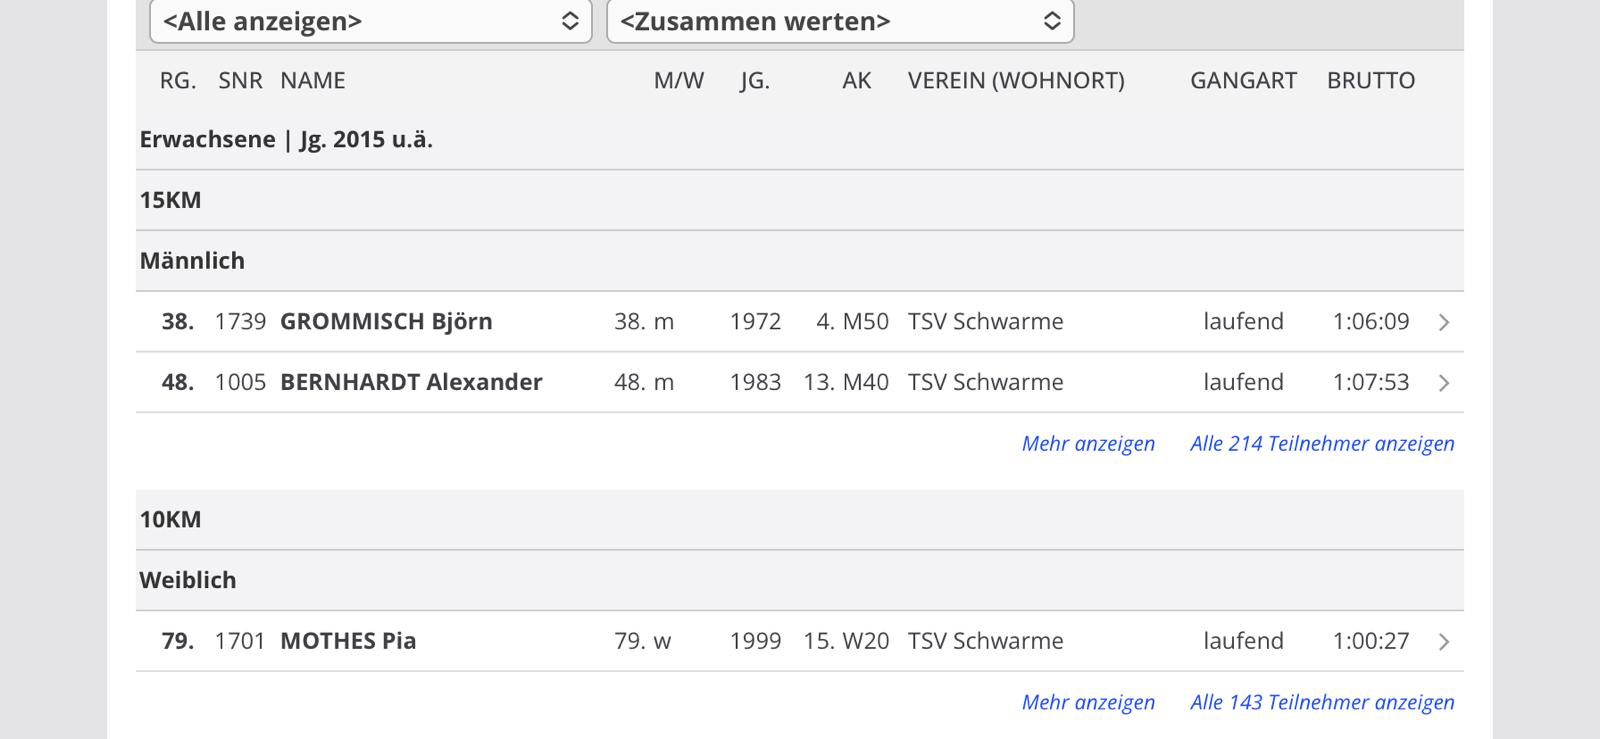
Task: Click the SNR column header
Action: 240,81
